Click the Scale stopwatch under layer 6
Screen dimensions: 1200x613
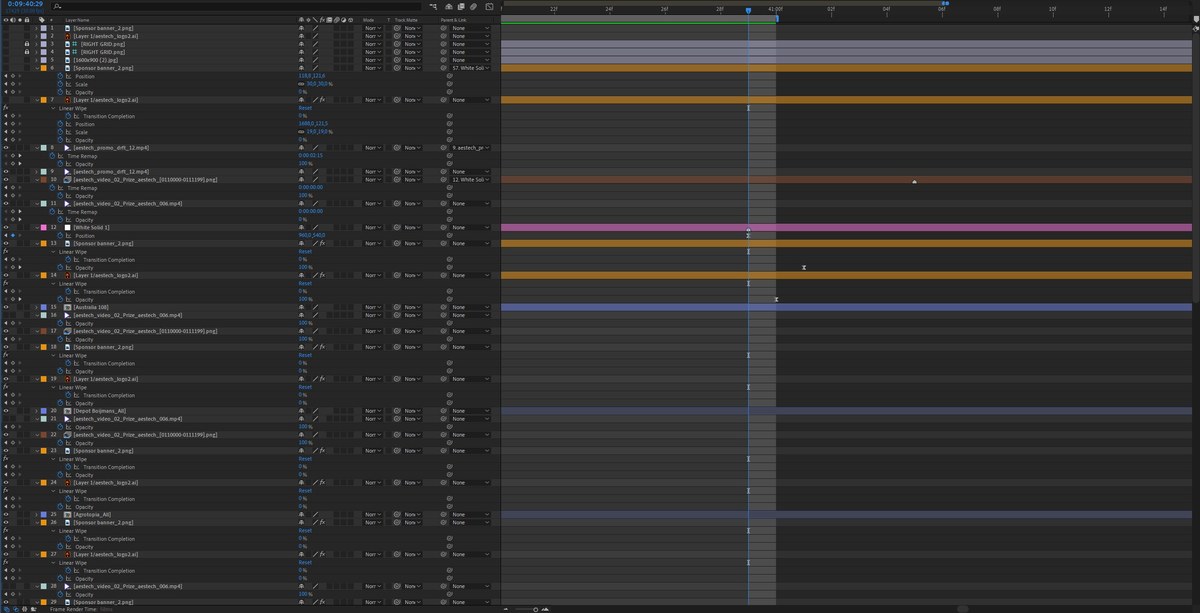60,84
